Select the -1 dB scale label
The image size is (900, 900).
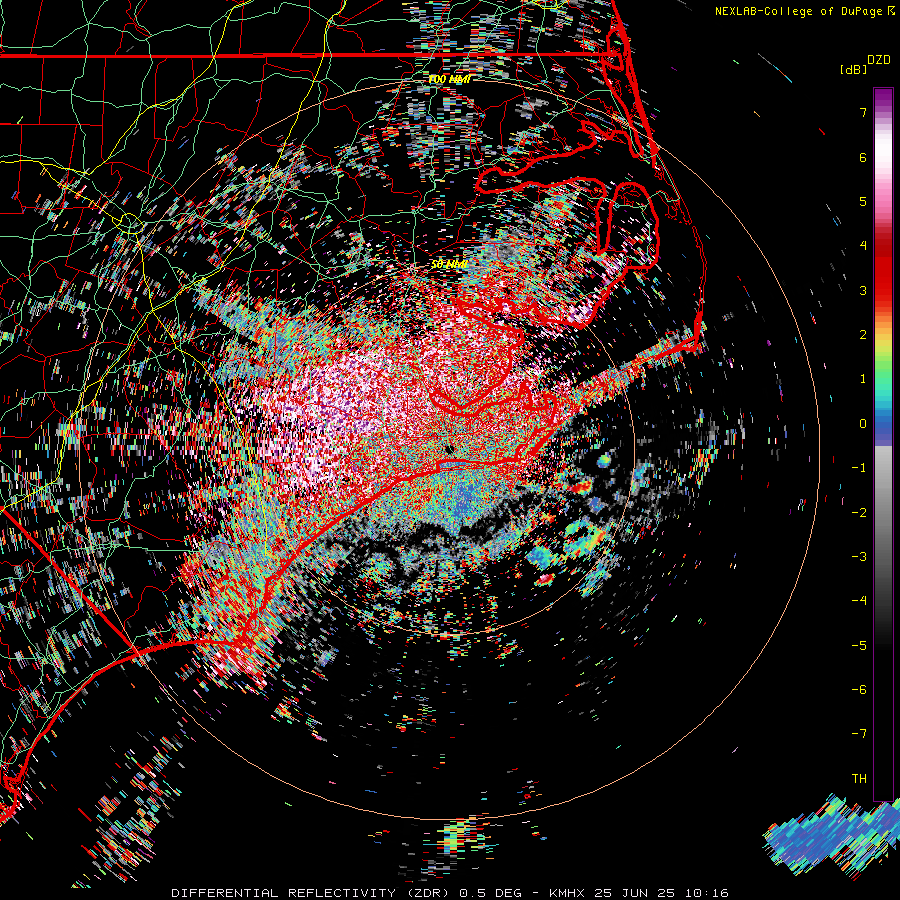[859, 468]
